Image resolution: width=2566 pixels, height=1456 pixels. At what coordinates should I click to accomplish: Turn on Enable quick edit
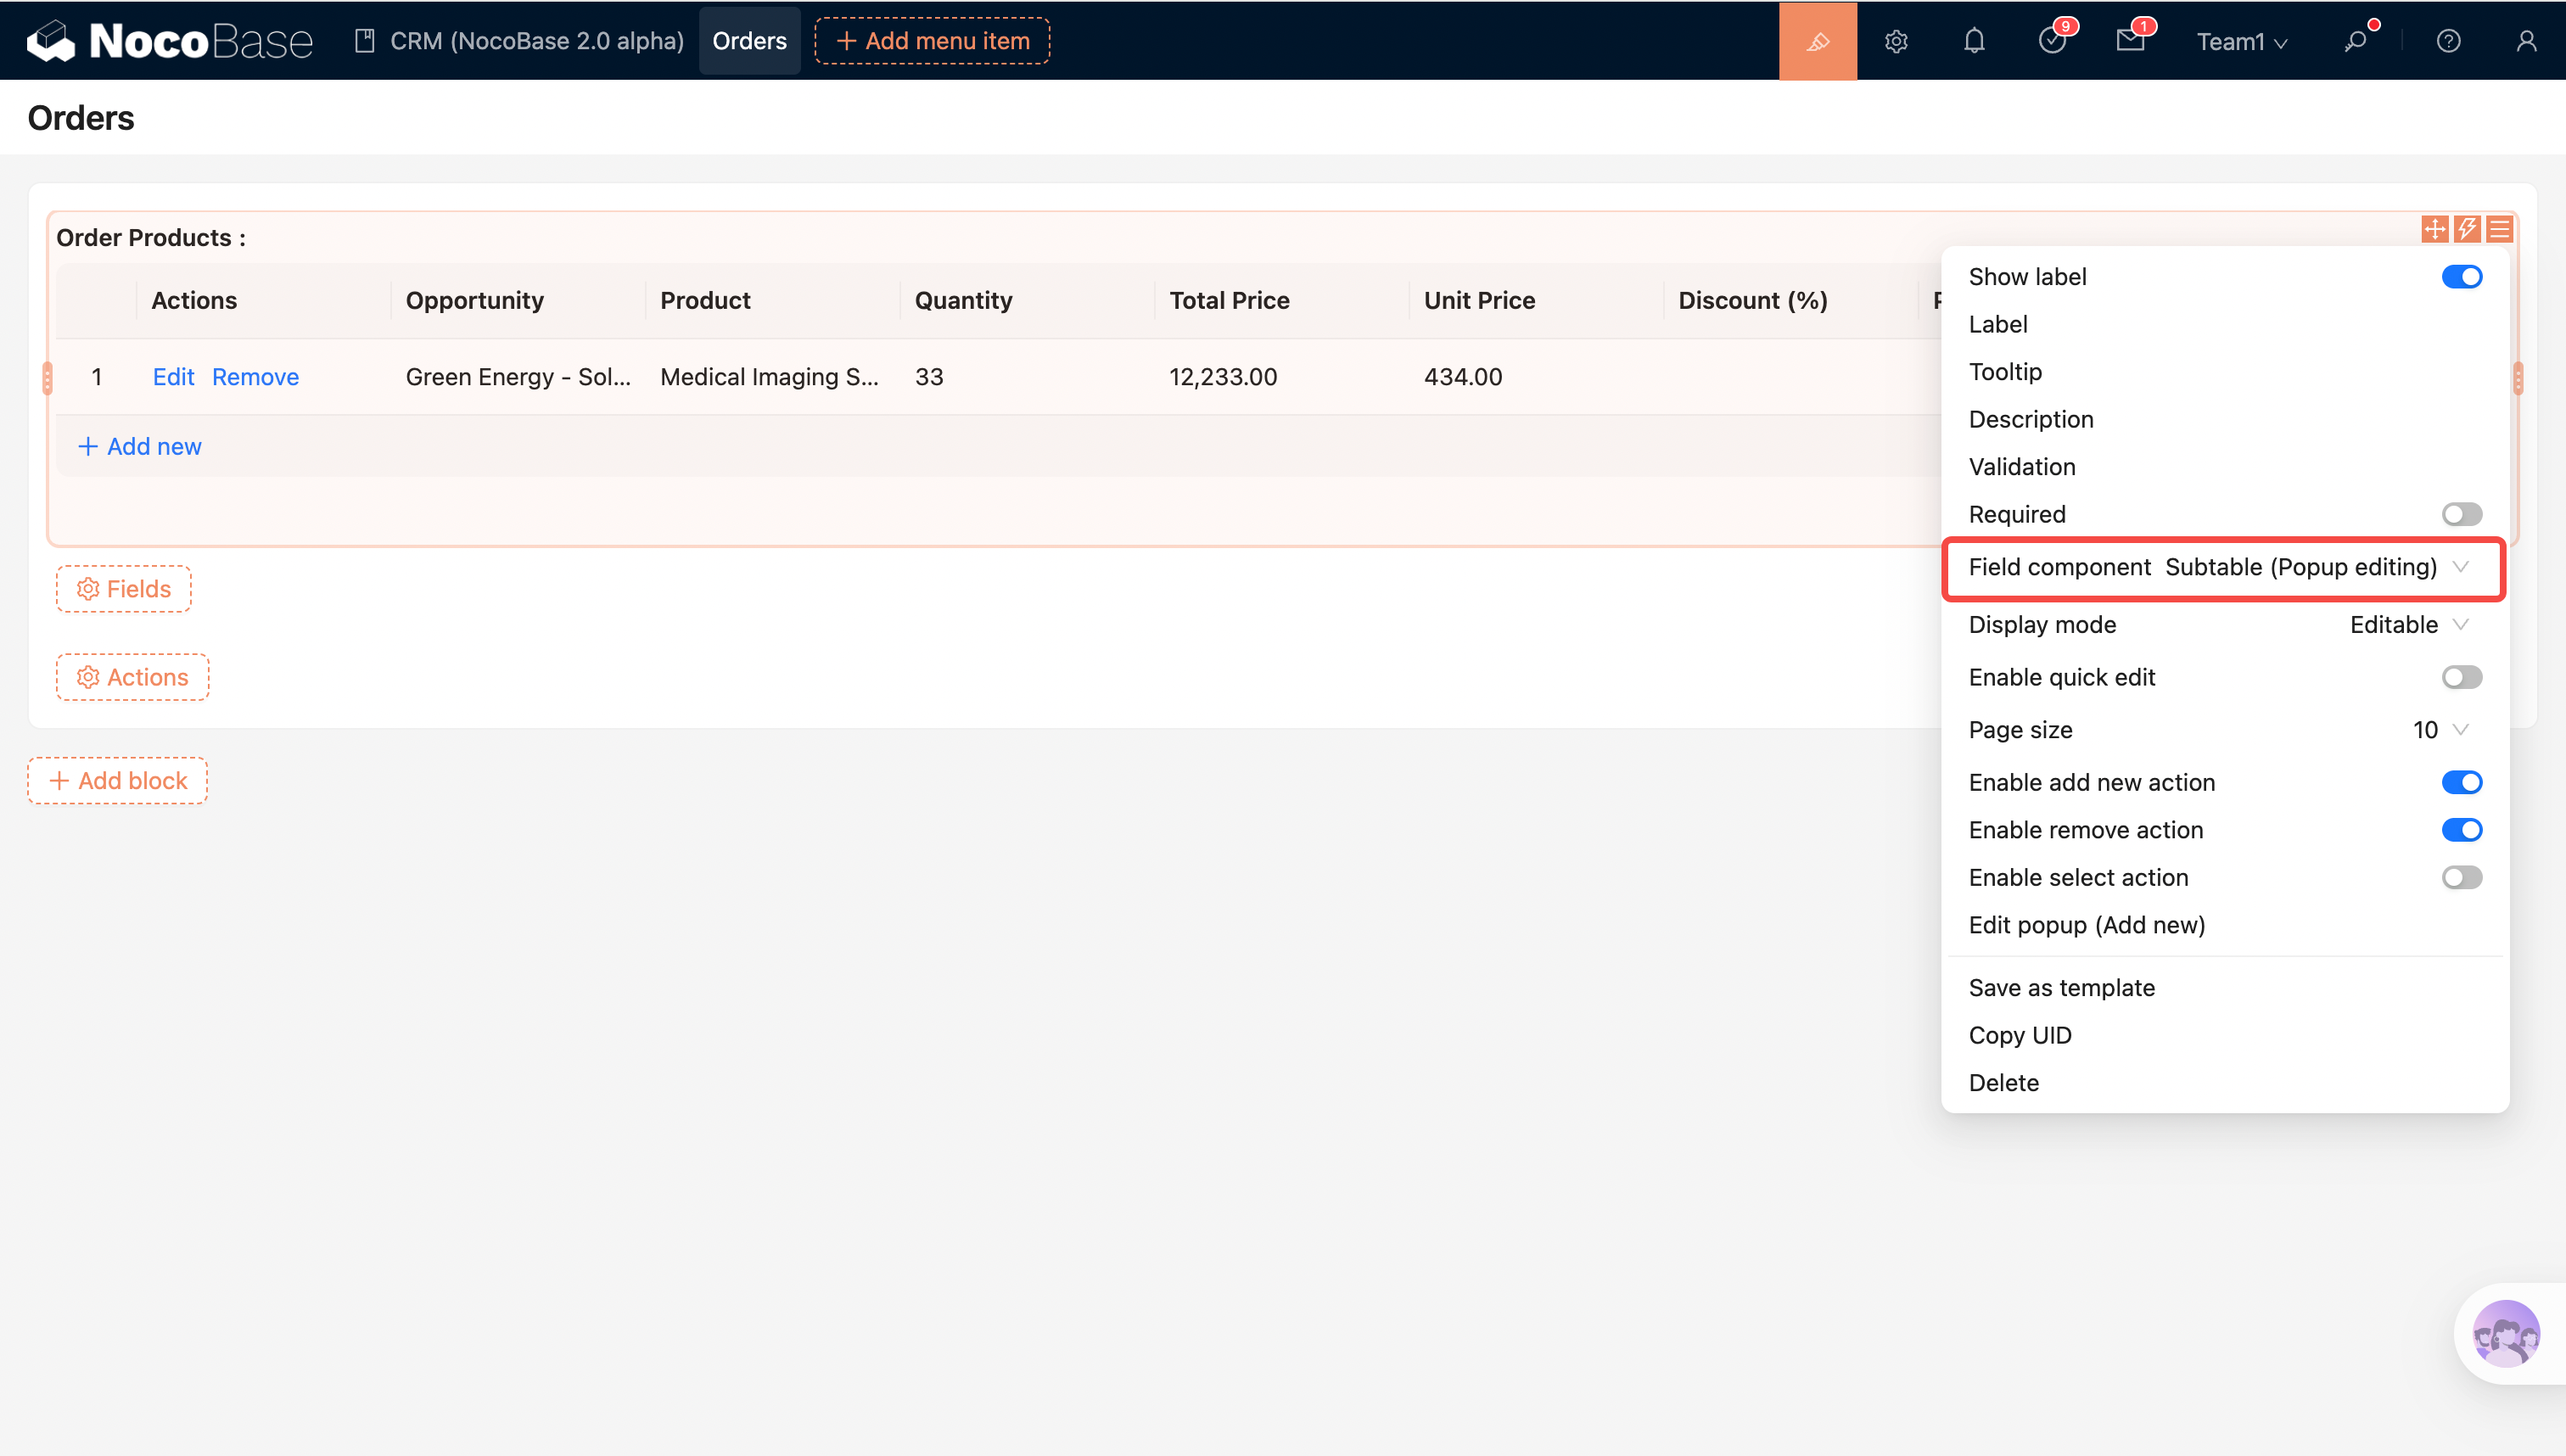(2461, 677)
